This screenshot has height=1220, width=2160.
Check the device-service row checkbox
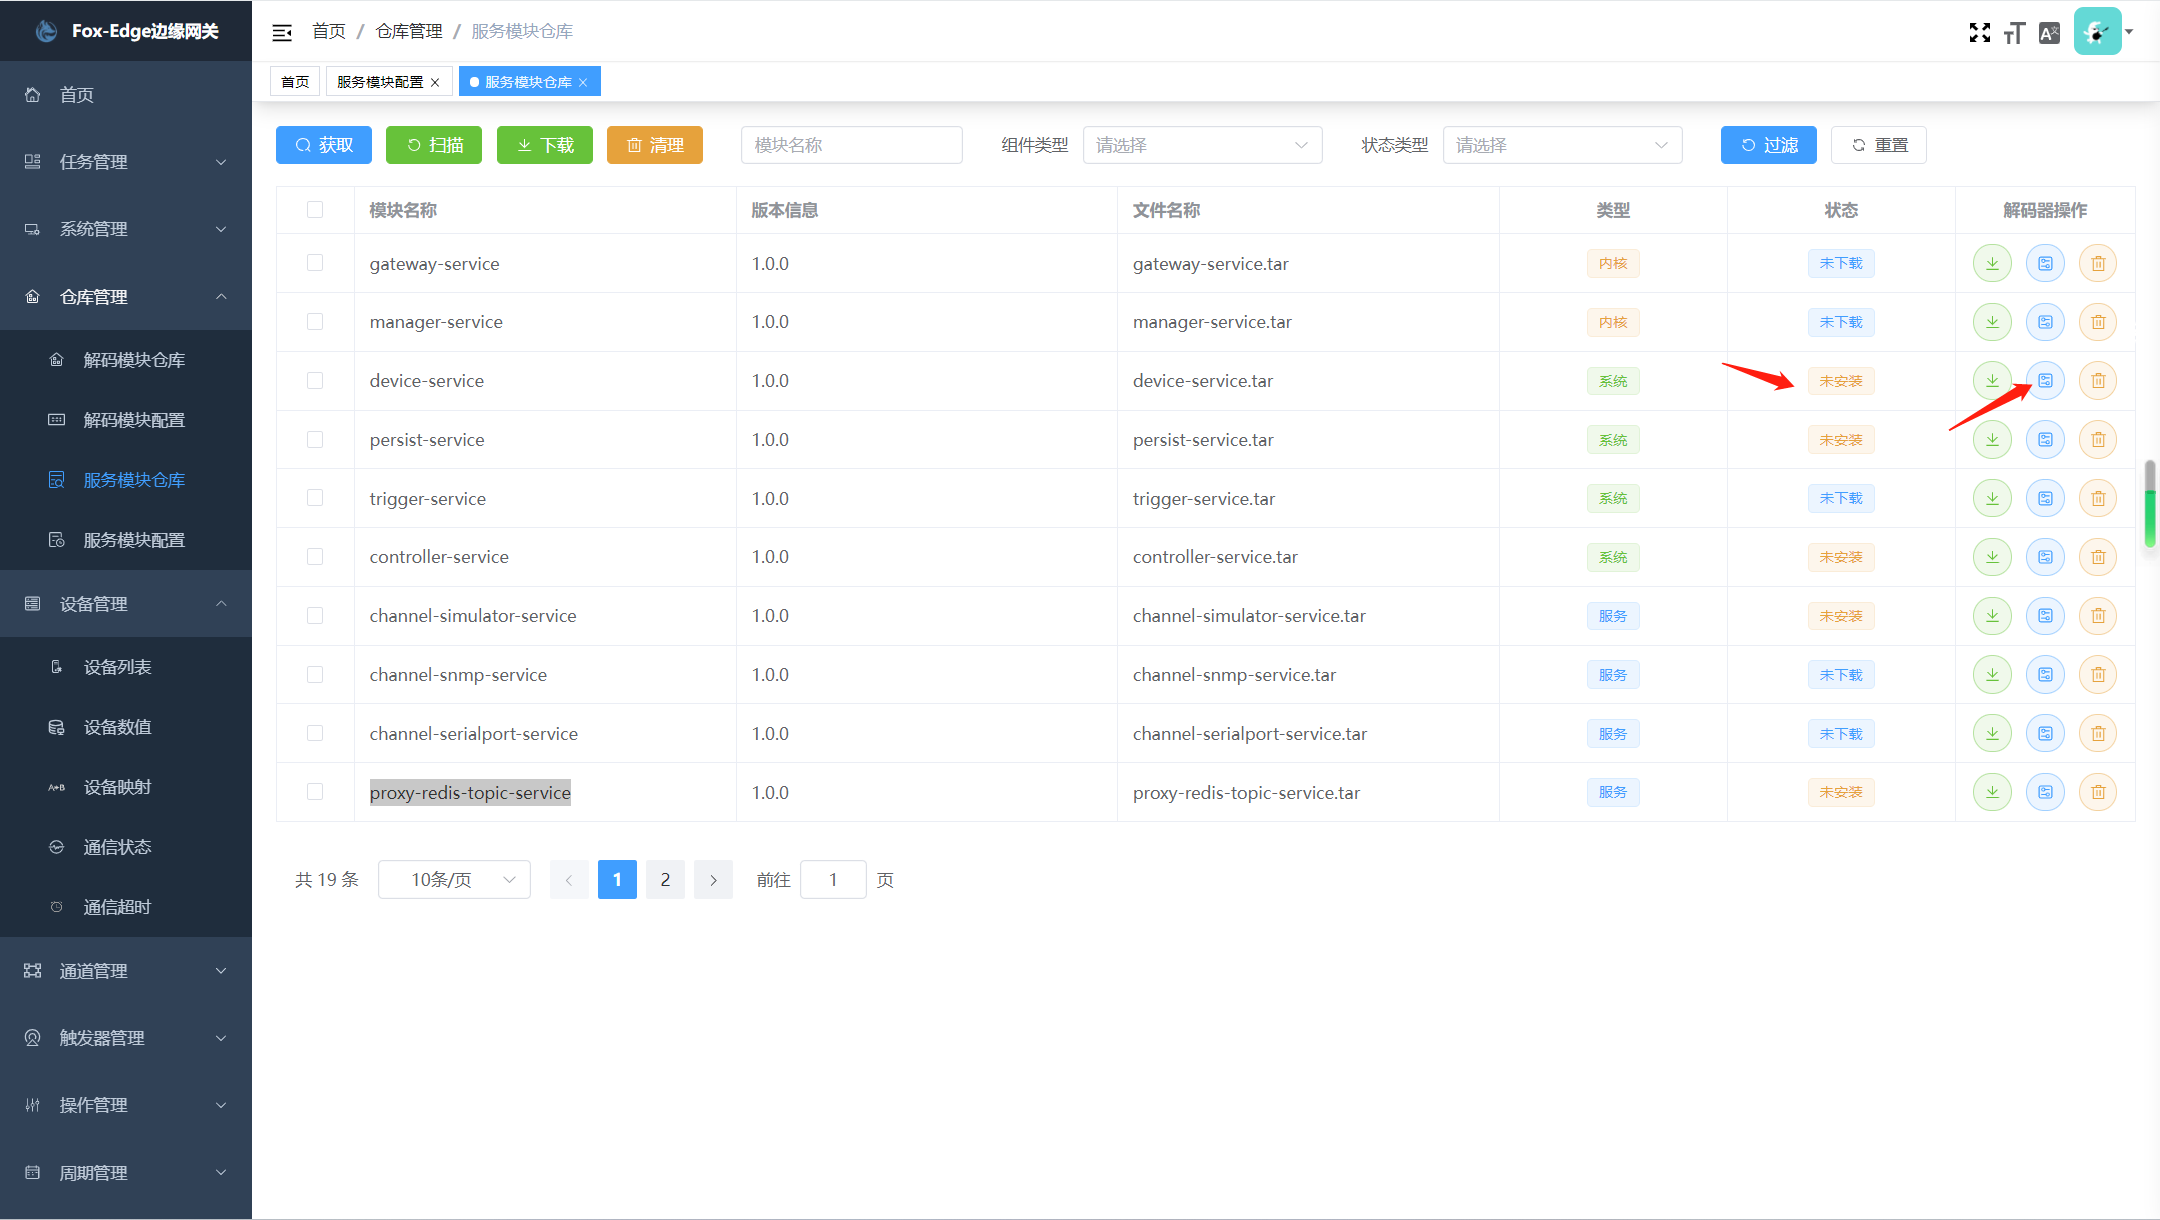(x=315, y=380)
